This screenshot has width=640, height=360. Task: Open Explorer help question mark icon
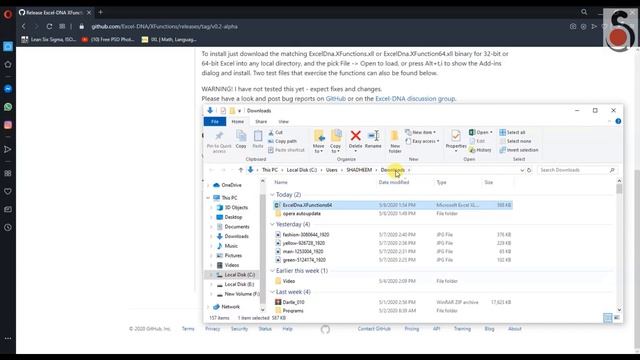click(618, 121)
